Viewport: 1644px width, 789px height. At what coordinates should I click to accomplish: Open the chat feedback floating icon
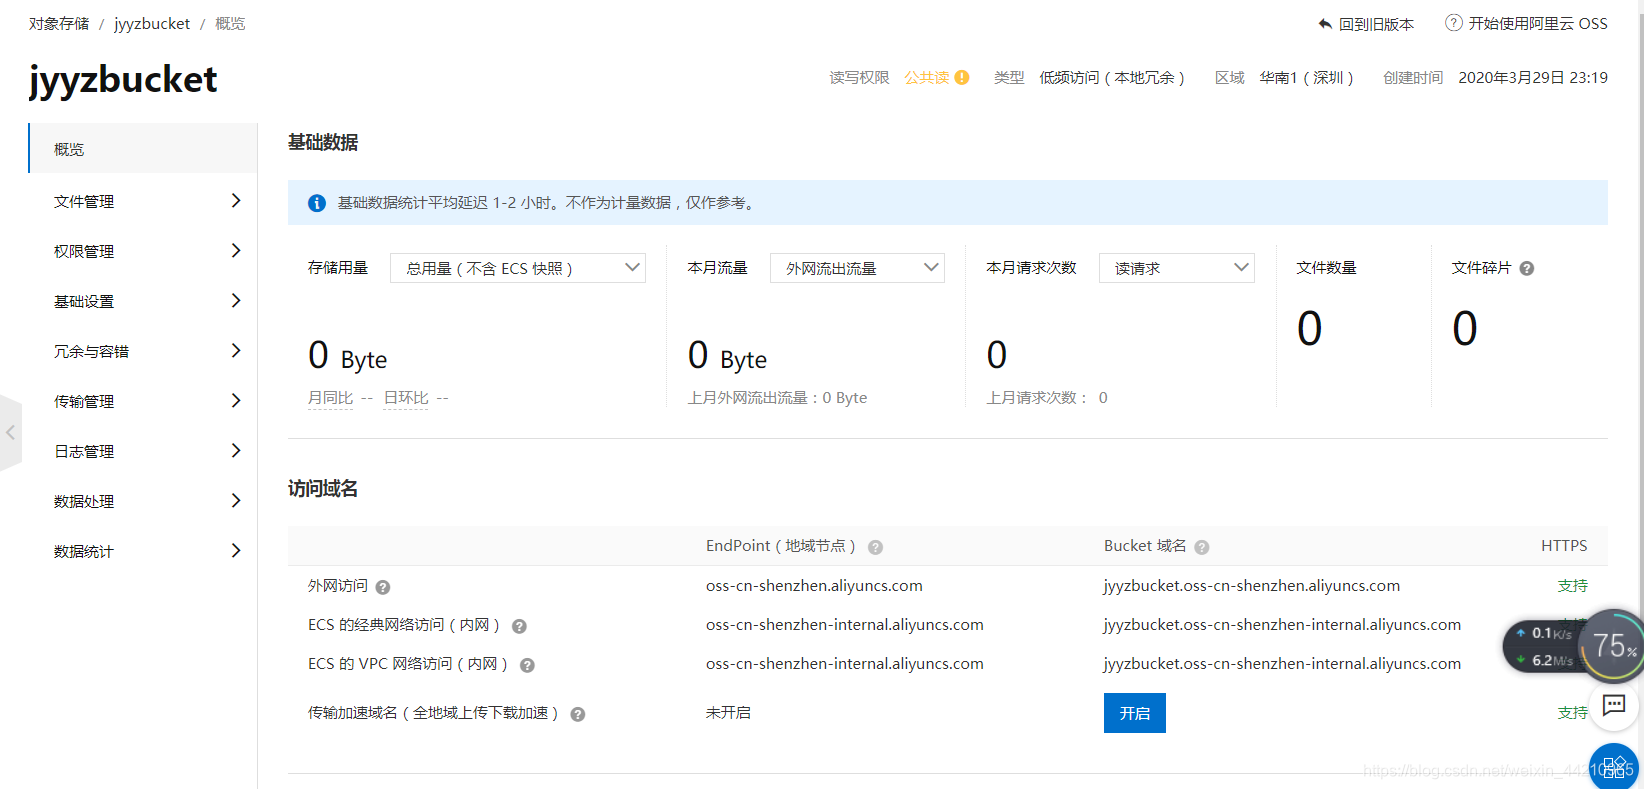tap(1614, 706)
